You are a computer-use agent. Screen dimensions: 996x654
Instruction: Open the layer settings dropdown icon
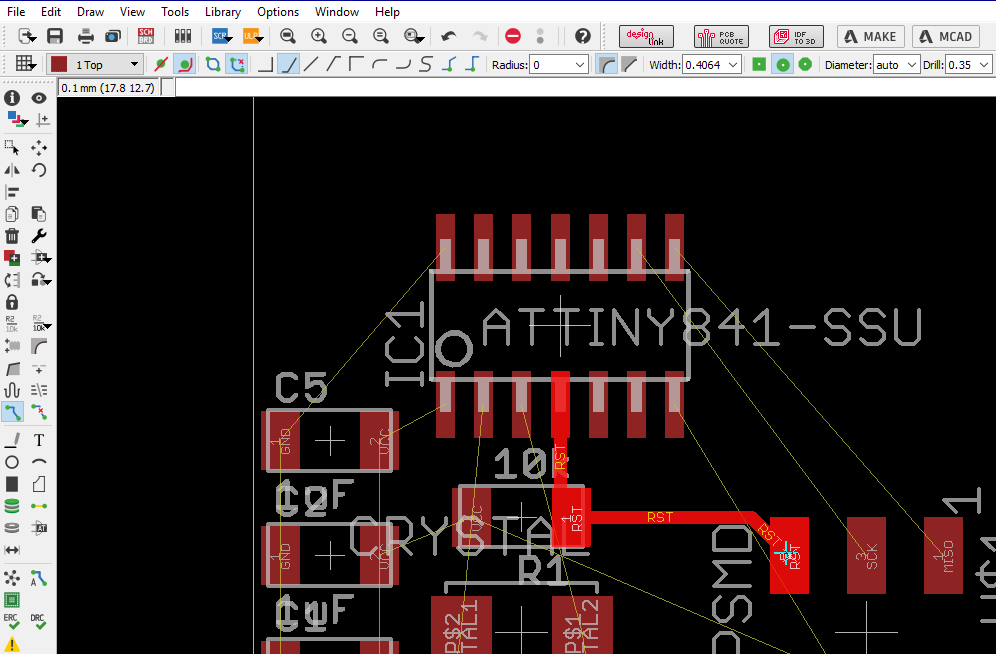(17, 119)
